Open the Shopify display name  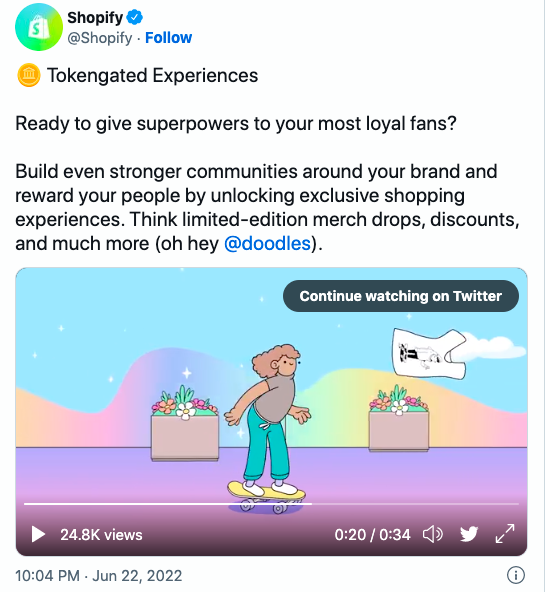[x=95, y=18]
